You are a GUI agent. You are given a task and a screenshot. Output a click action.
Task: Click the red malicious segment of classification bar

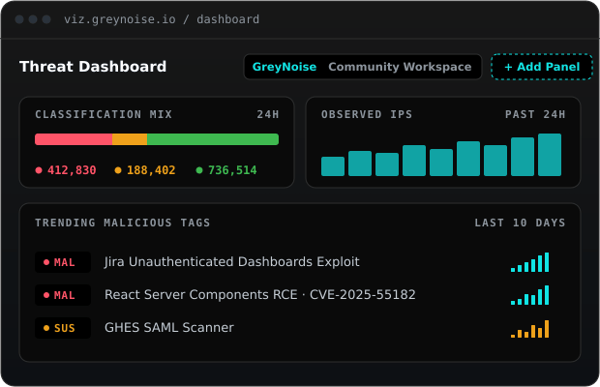(73, 139)
